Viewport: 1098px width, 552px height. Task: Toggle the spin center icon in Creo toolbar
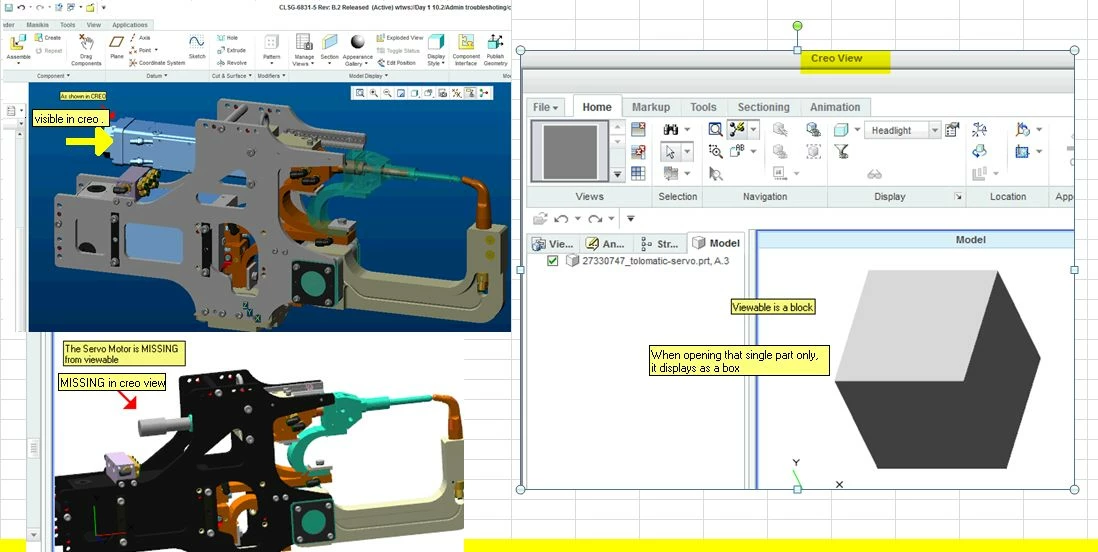click(x=484, y=92)
